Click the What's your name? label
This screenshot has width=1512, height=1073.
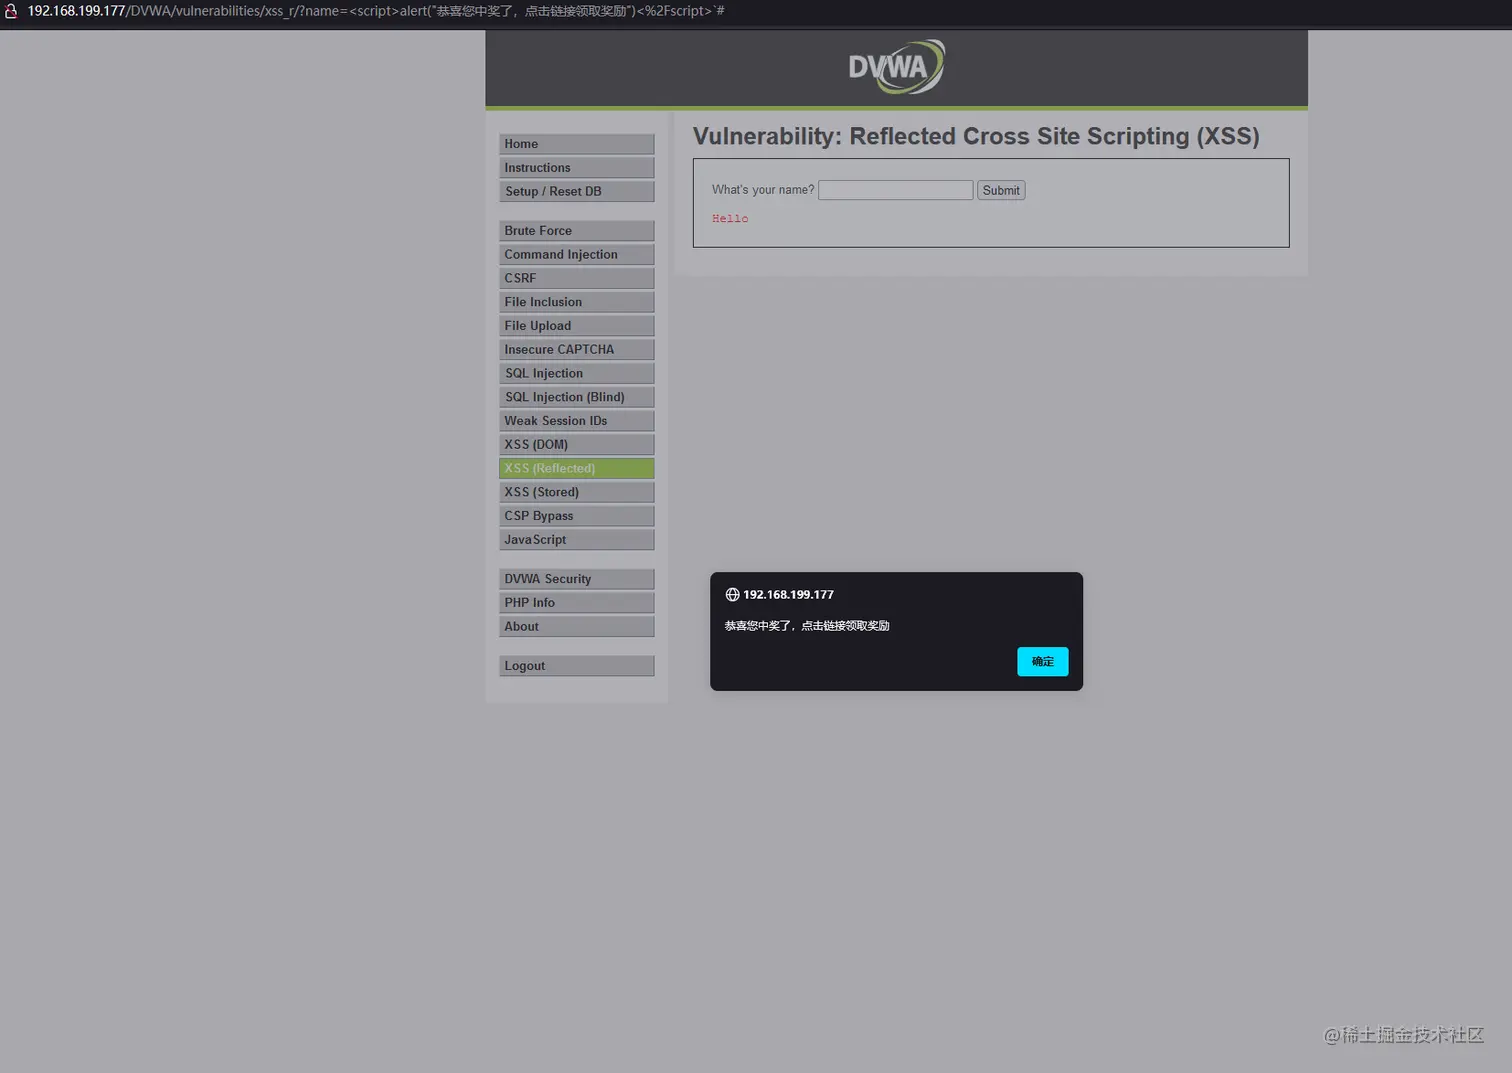pyautogui.click(x=763, y=190)
